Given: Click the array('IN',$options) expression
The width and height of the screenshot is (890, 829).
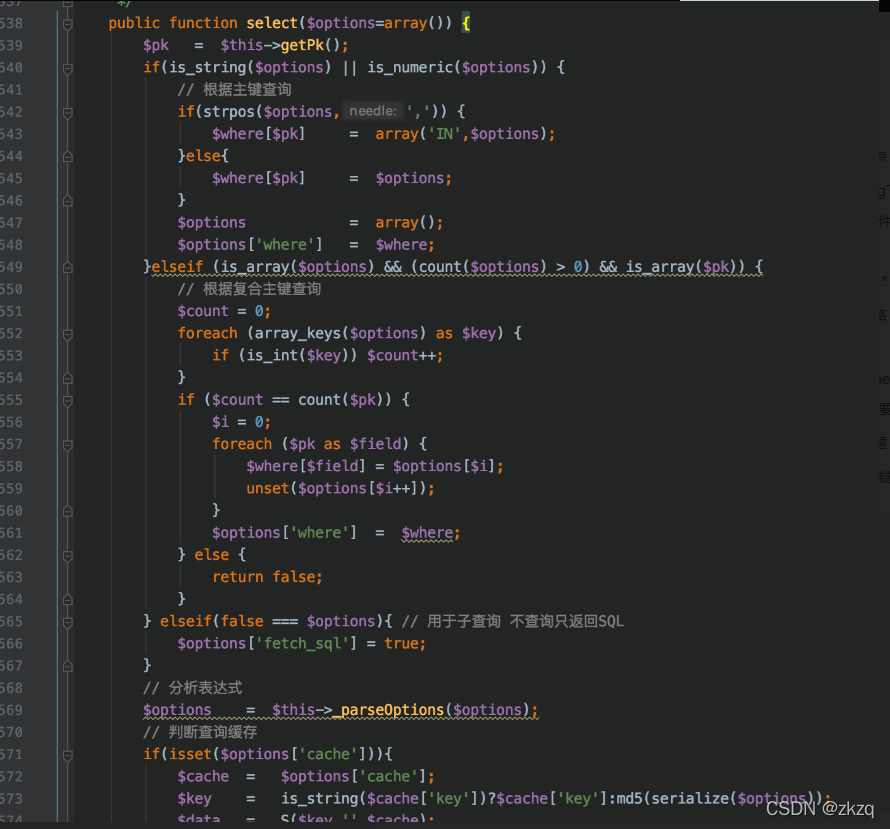Looking at the screenshot, I should [460, 134].
